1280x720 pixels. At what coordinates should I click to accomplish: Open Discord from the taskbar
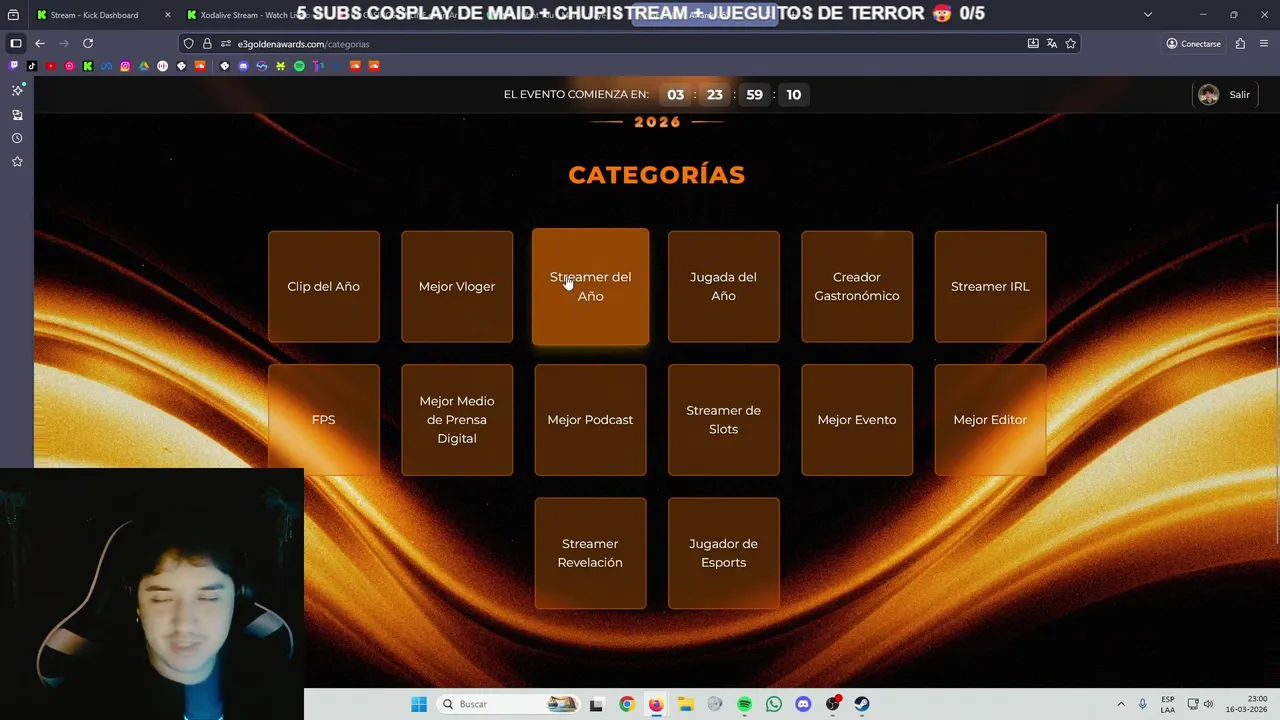(803, 704)
